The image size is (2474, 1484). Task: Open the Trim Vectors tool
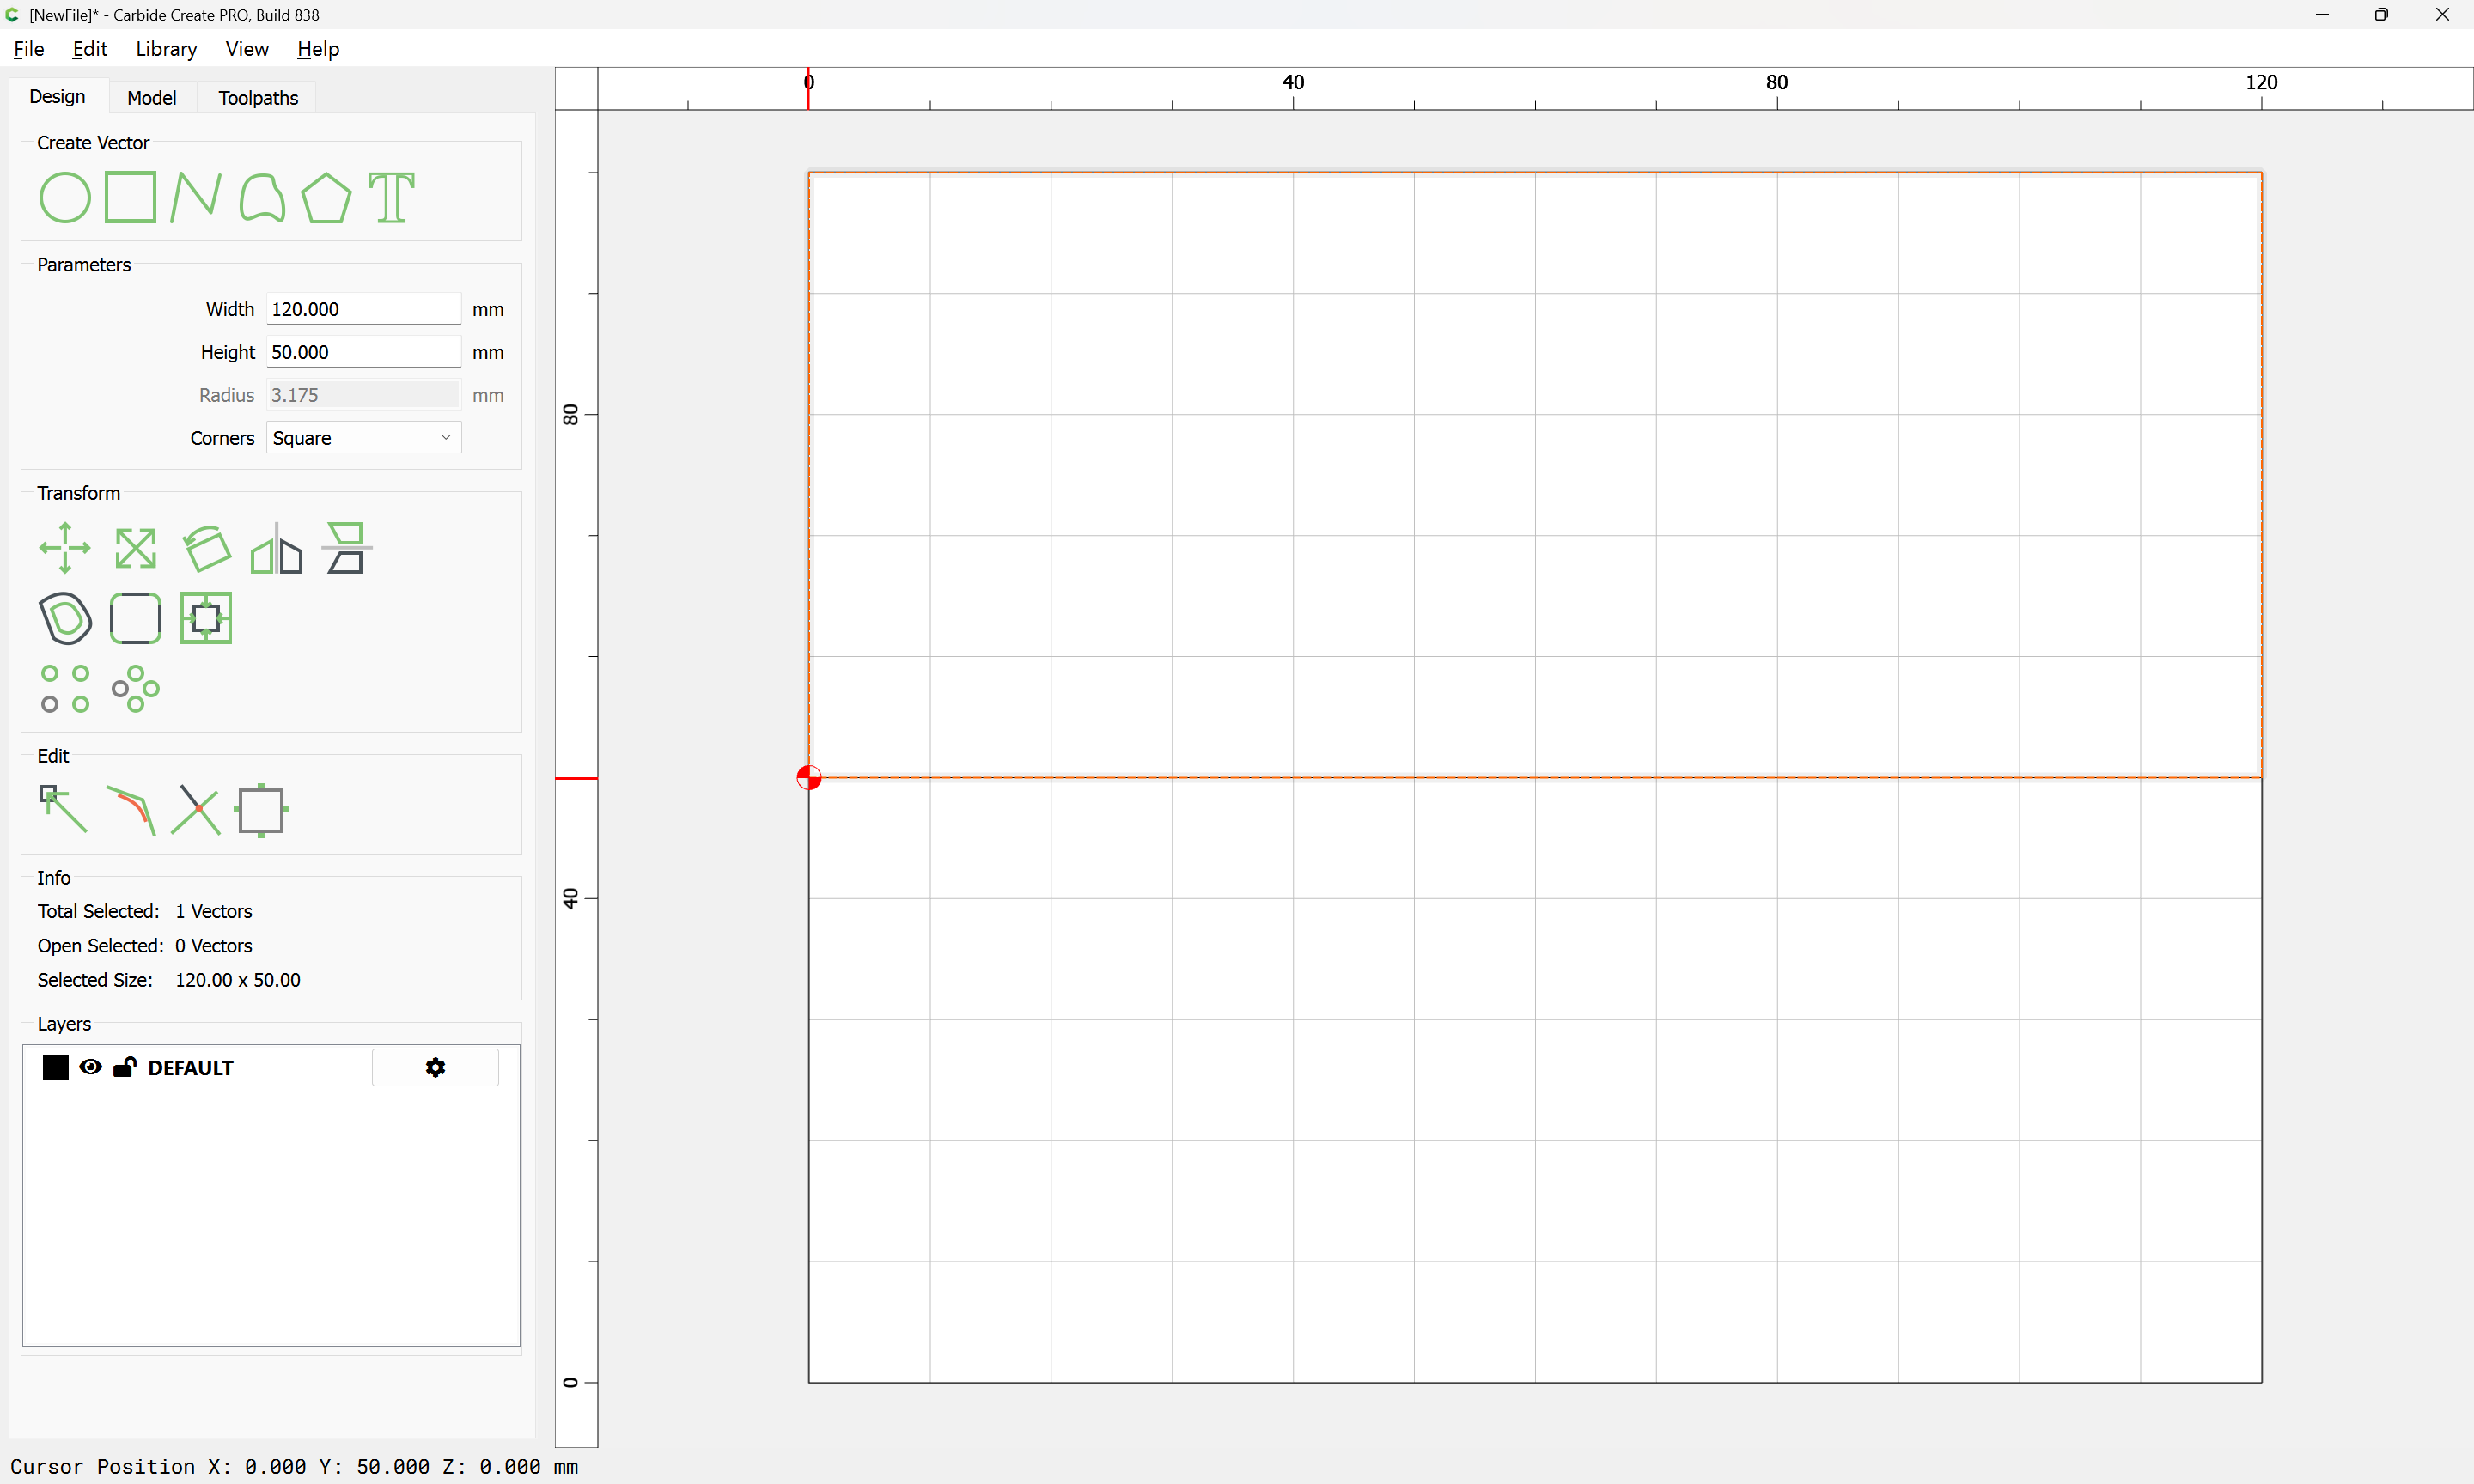point(195,808)
